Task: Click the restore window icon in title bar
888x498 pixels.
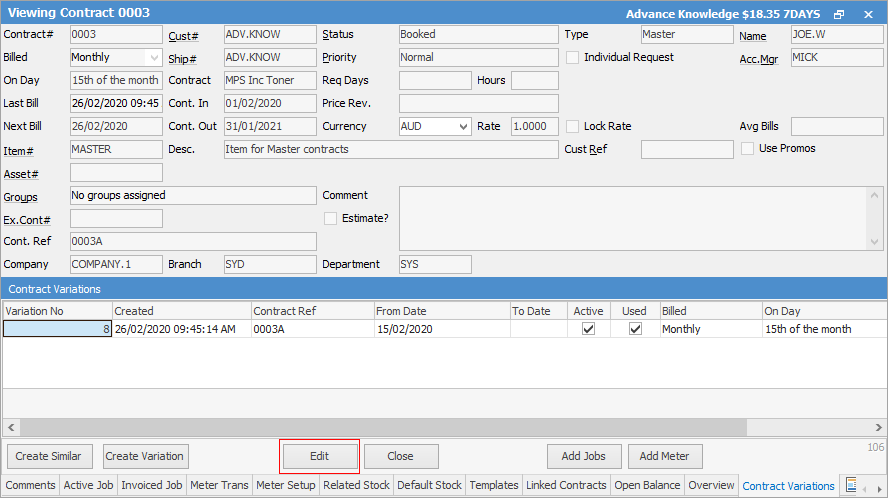Action: click(839, 14)
